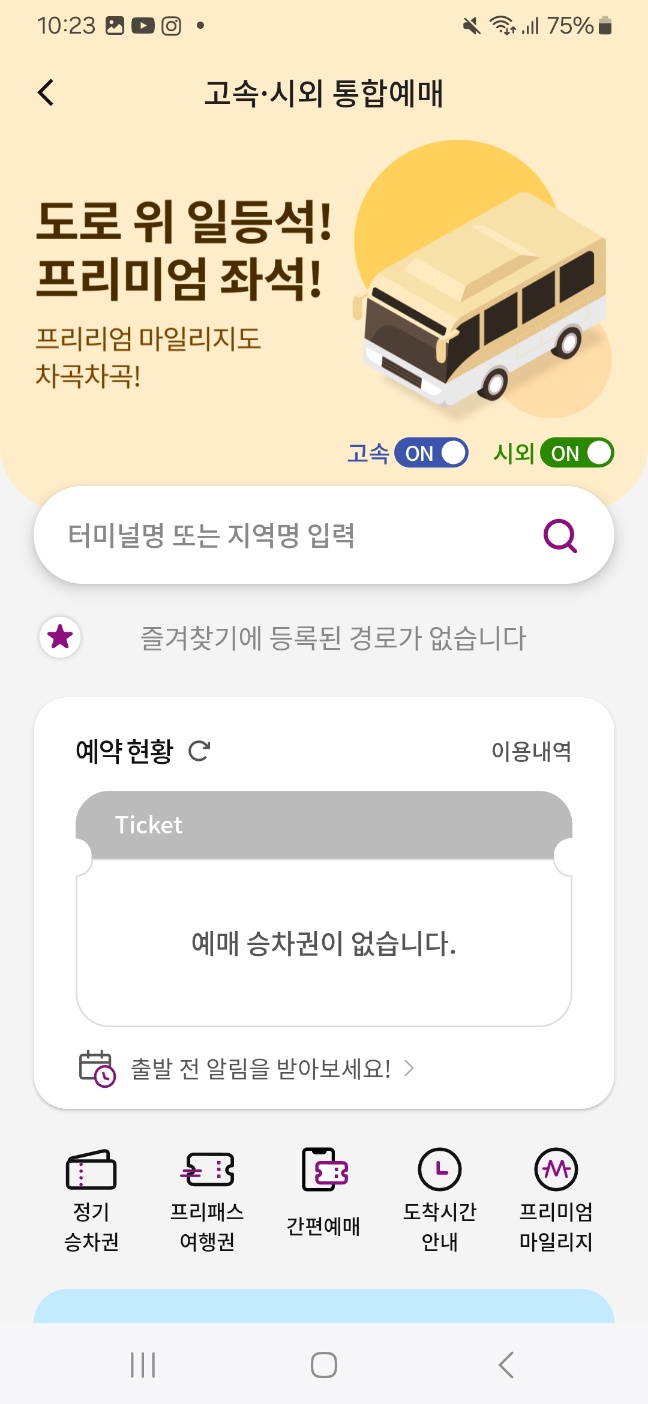Tap the terminal name search input field
The width and height of the screenshot is (648, 1404).
coord(280,535)
